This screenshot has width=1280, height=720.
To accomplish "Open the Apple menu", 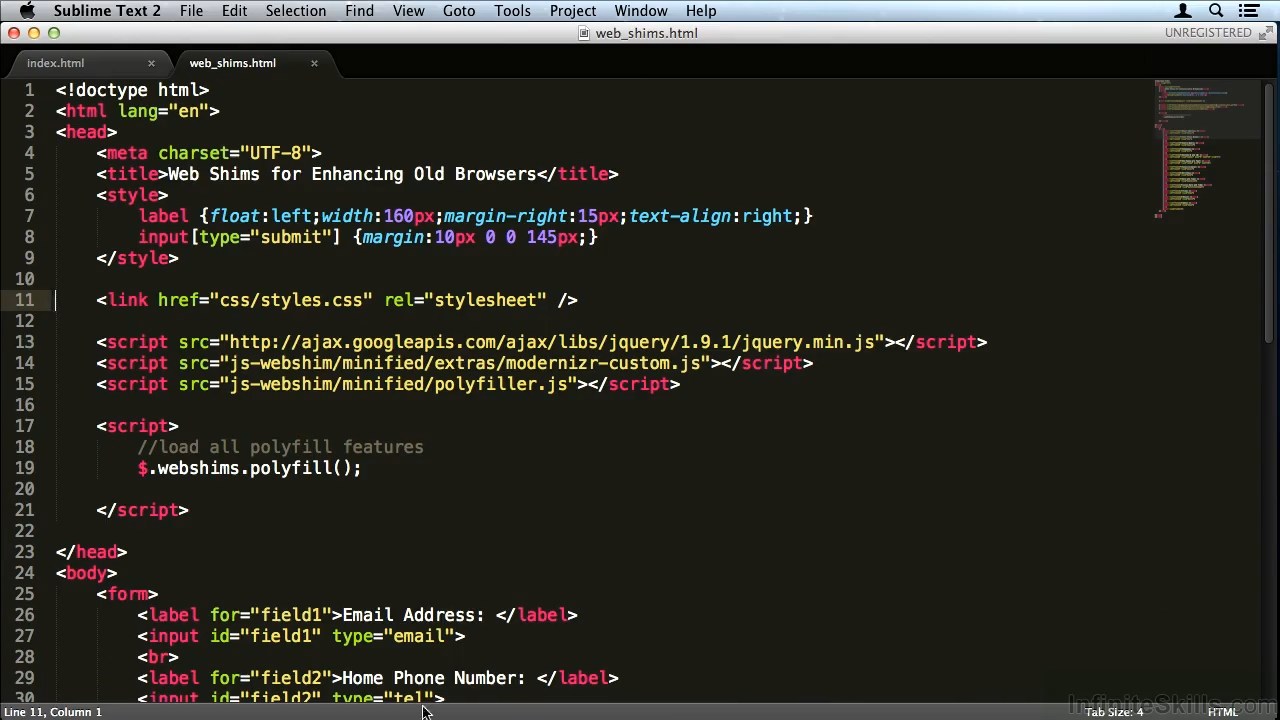I will pos(27,11).
